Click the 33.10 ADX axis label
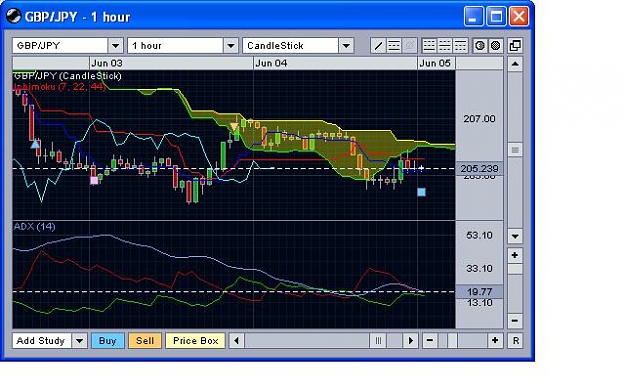This screenshot has height=391, width=625. (479, 269)
